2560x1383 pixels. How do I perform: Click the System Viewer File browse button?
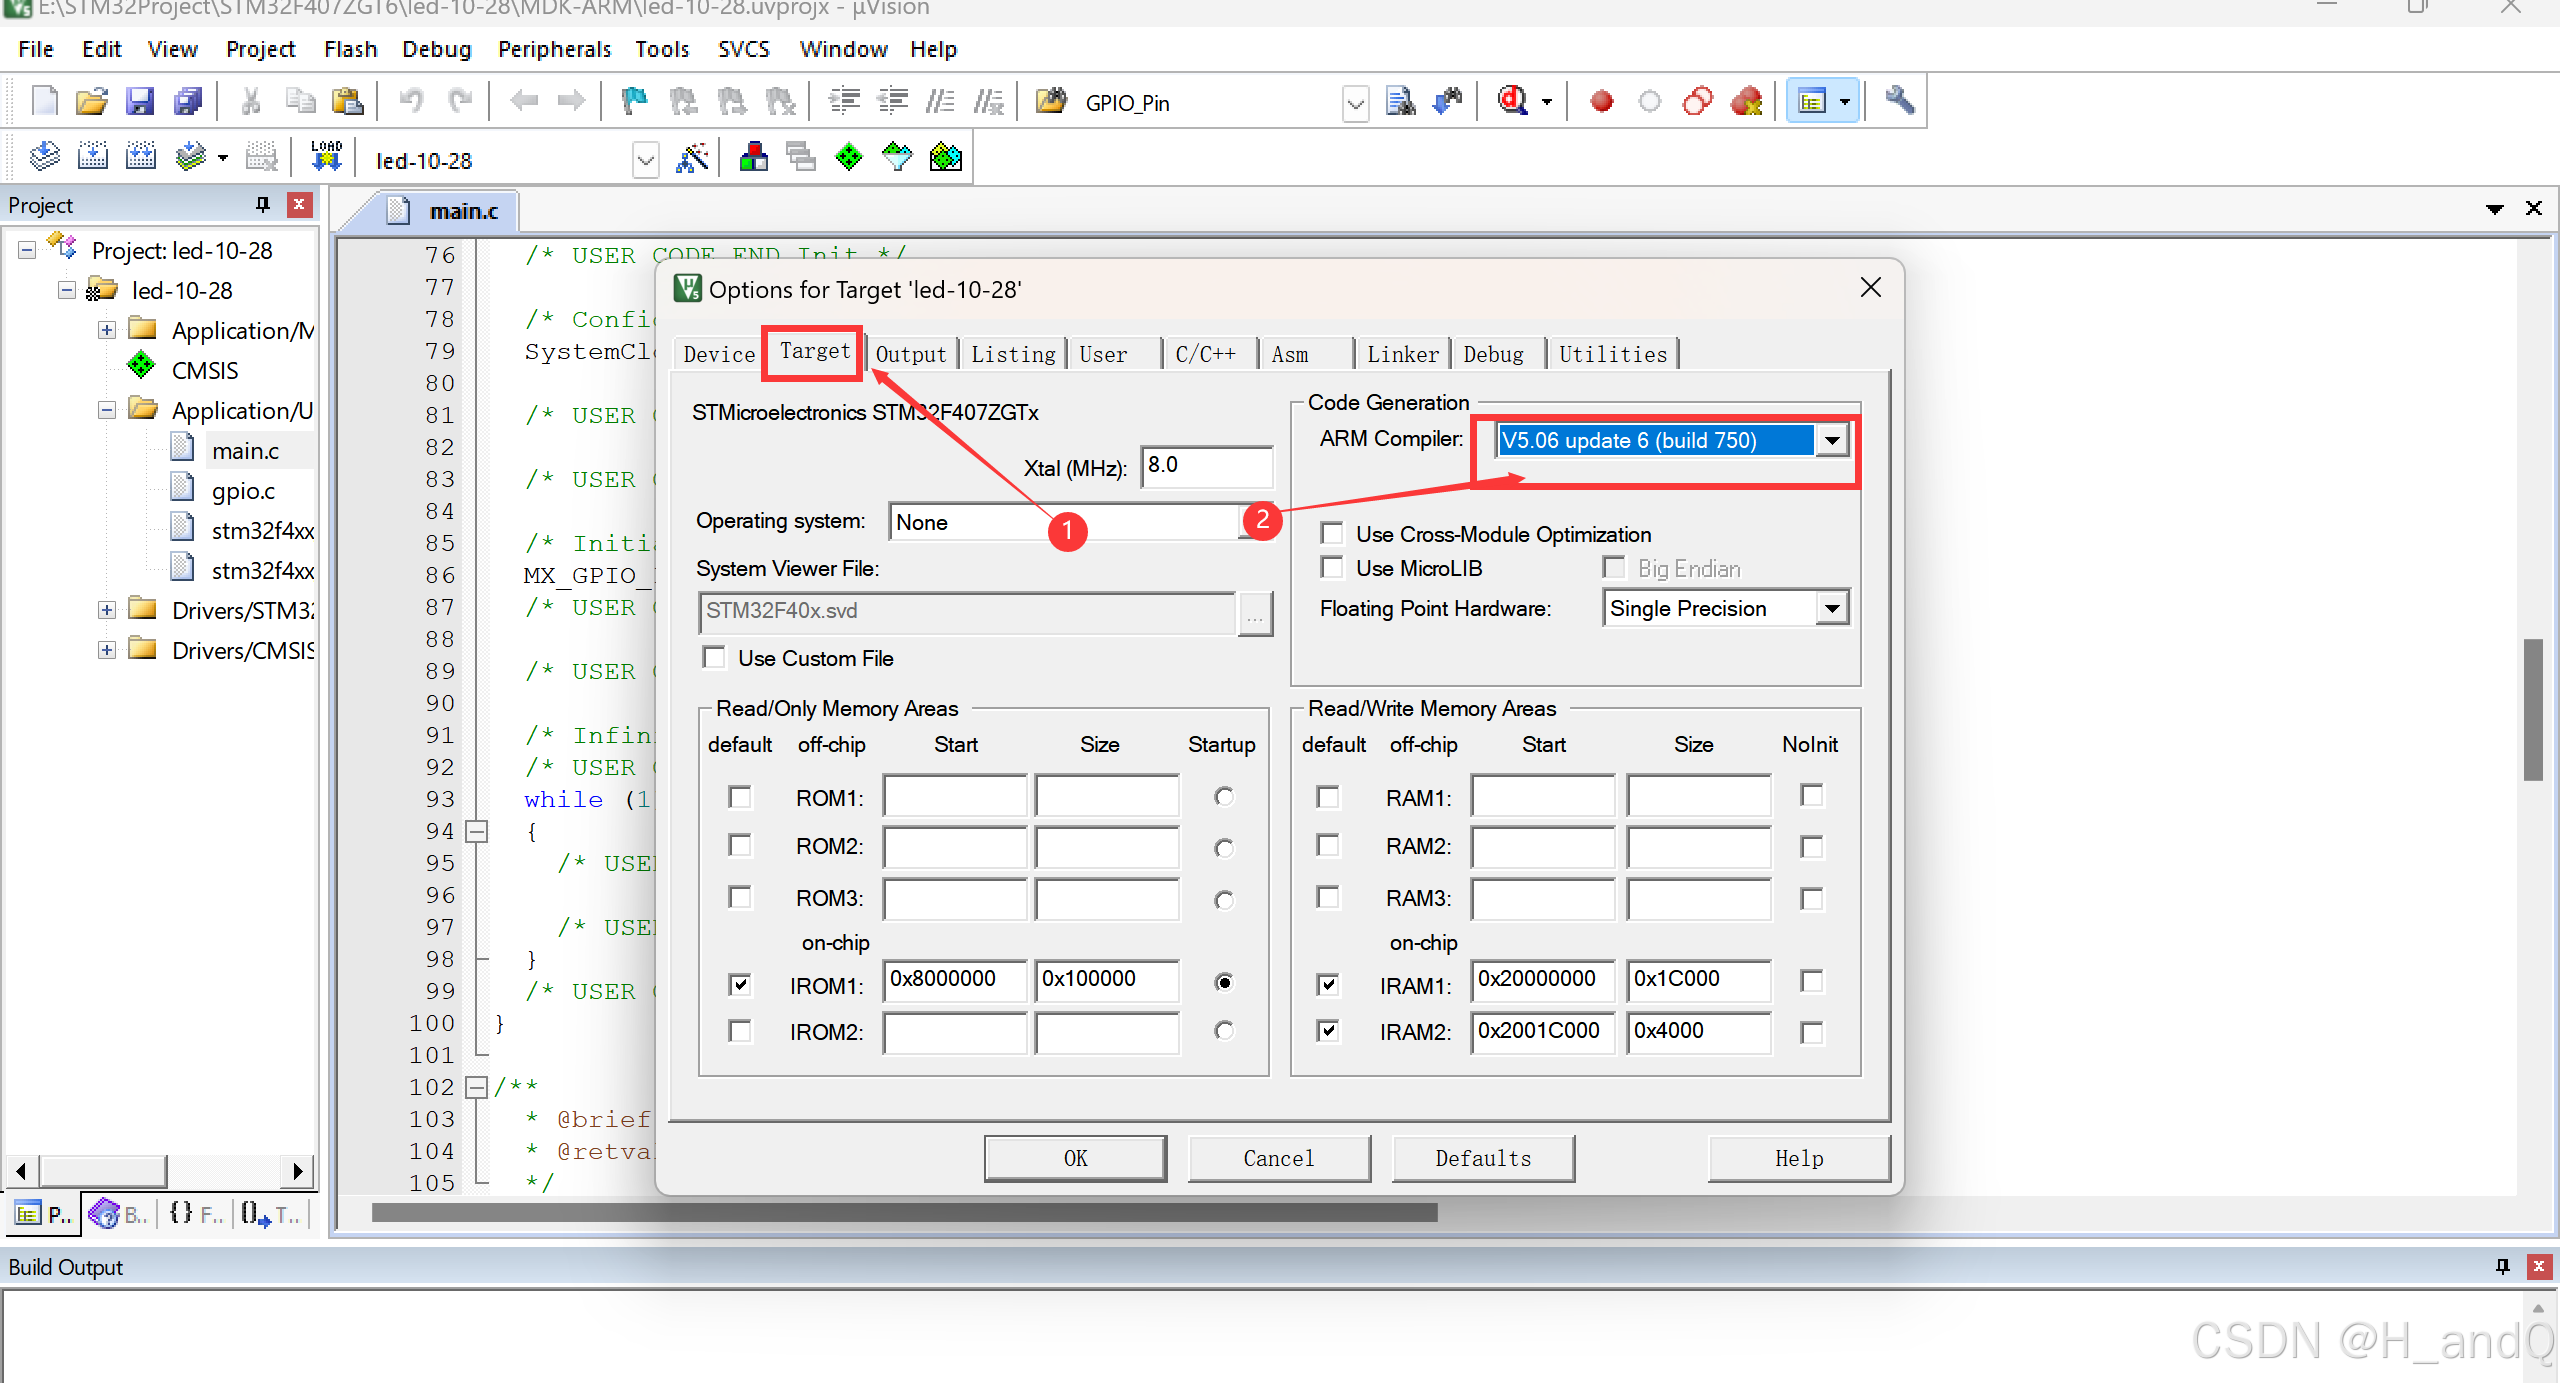point(1255,612)
